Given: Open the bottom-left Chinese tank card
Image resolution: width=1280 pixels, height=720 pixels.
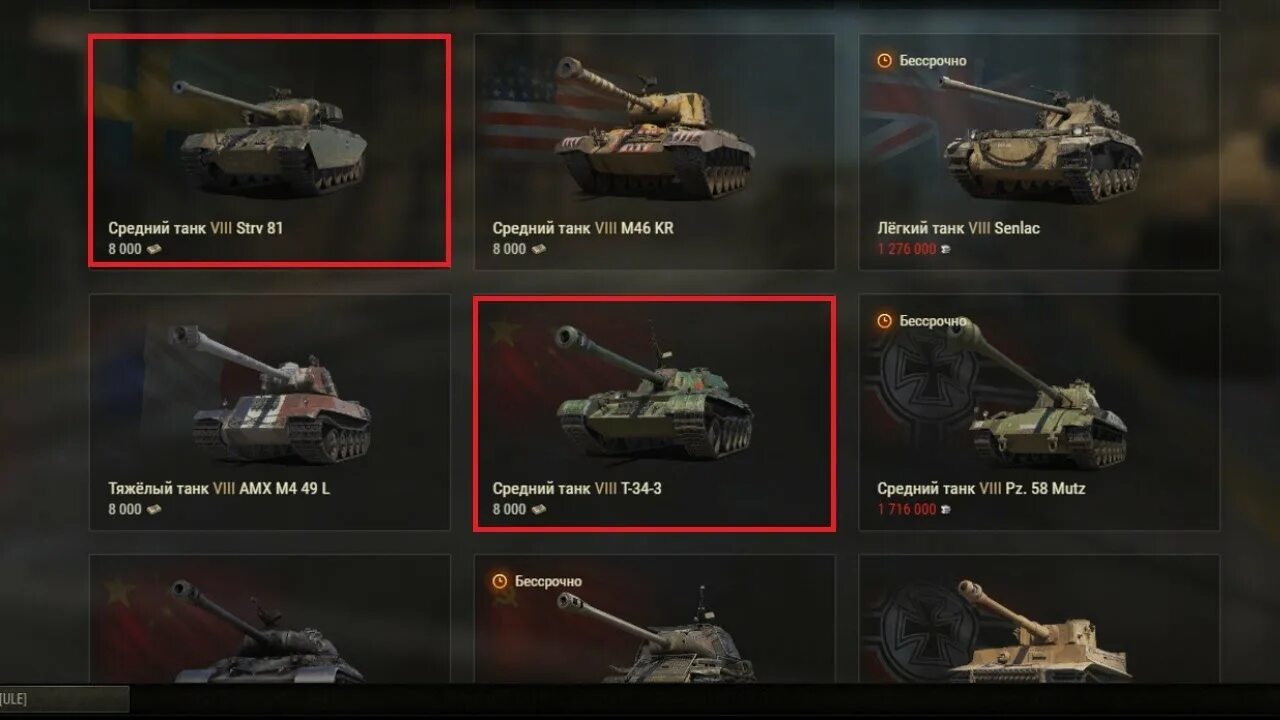Looking at the screenshot, I should coord(270,619).
